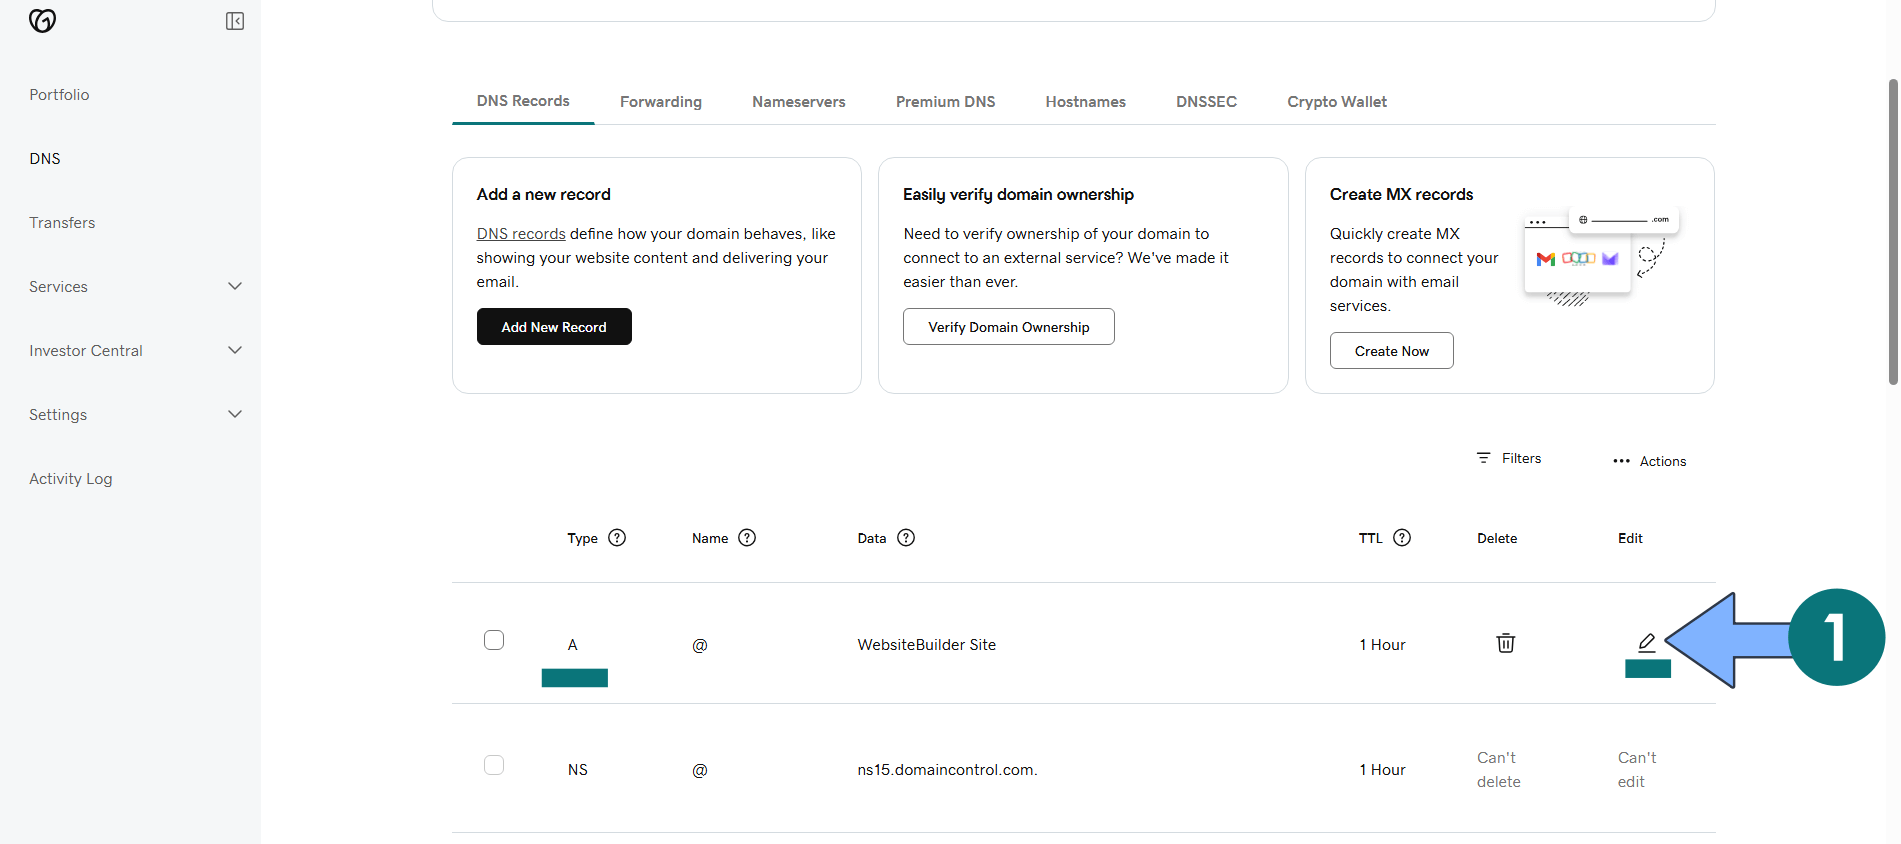Open the Premium DNS tab
The image size is (1901, 844).
(x=945, y=102)
